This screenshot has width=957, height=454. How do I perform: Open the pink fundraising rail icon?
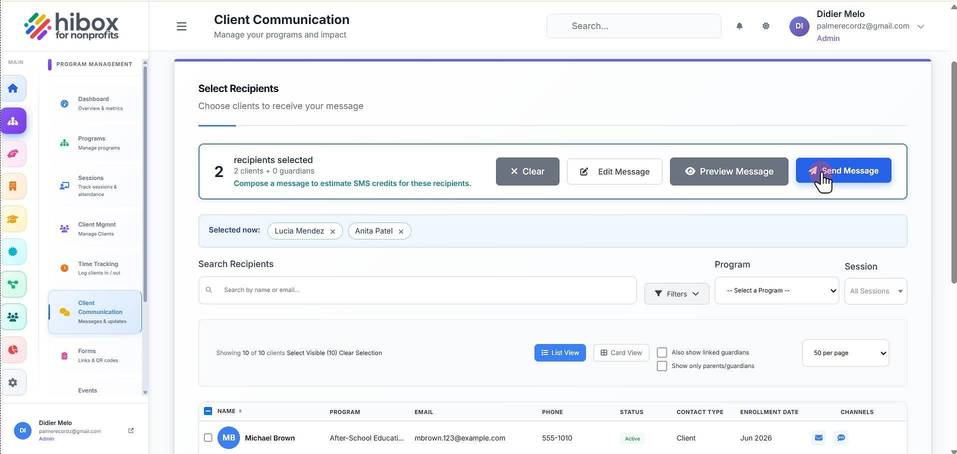pos(13,154)
